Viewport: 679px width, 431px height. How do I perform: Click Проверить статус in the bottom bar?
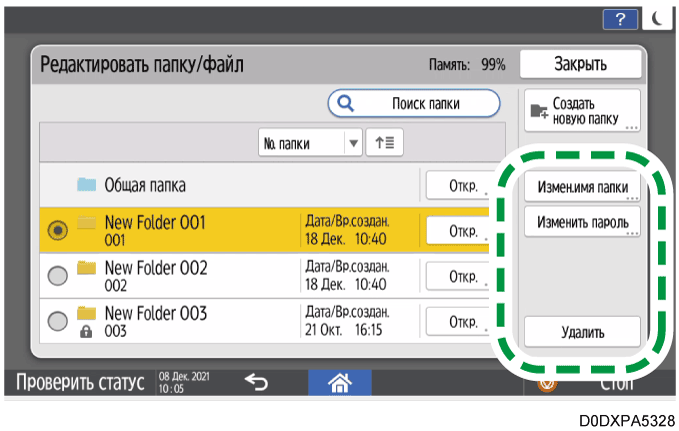coord(78,382)
